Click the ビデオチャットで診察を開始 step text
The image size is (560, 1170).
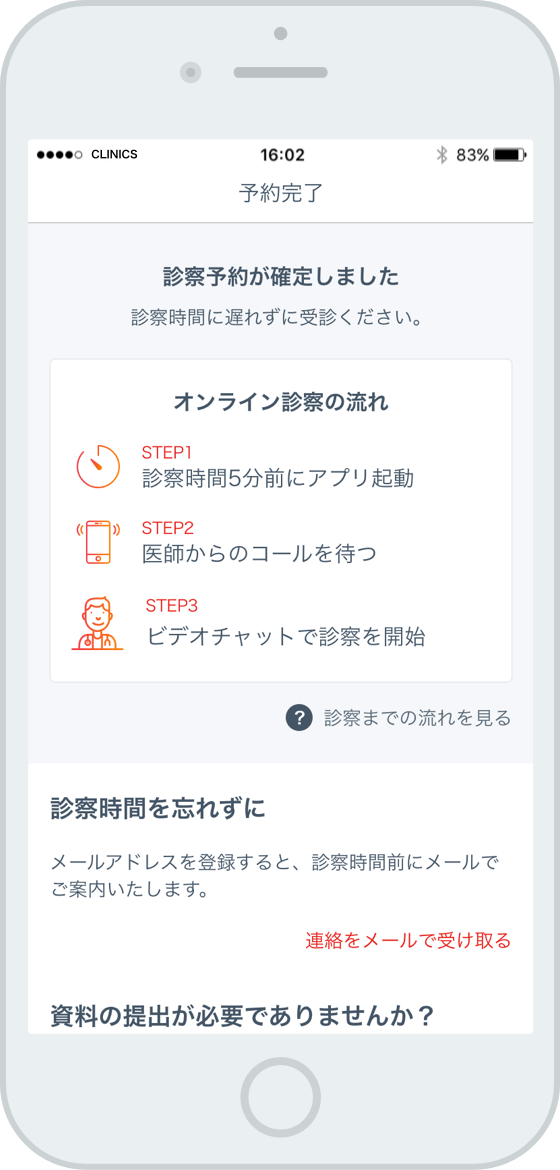[x=286, y=636]
